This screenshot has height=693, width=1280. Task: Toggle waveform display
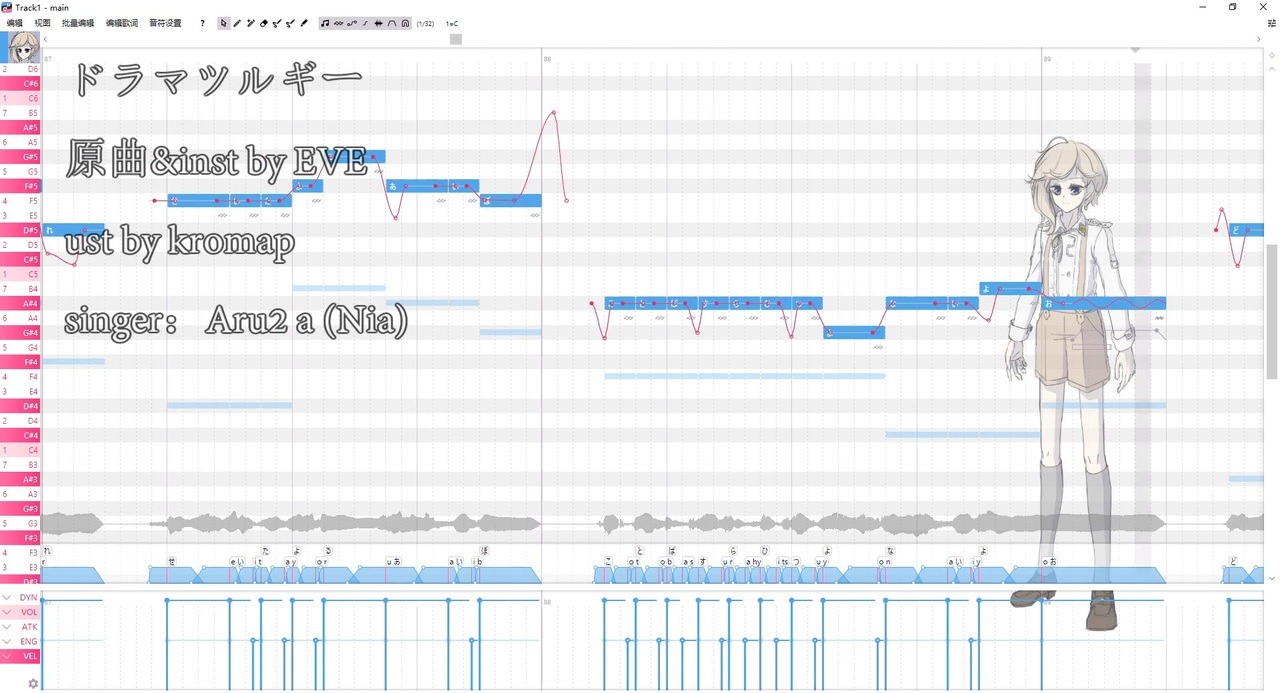tap(378, 23)
